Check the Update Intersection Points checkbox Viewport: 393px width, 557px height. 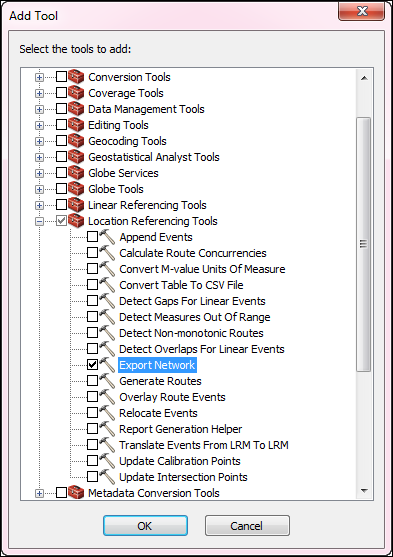click(x=92, y=476)
